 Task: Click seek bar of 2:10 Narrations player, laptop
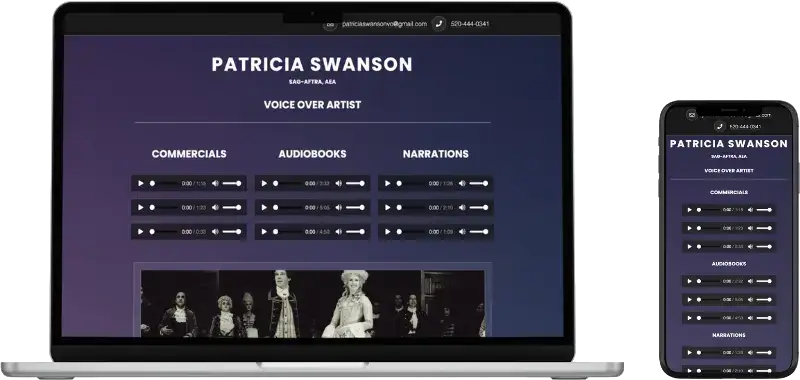coord(411,208)
